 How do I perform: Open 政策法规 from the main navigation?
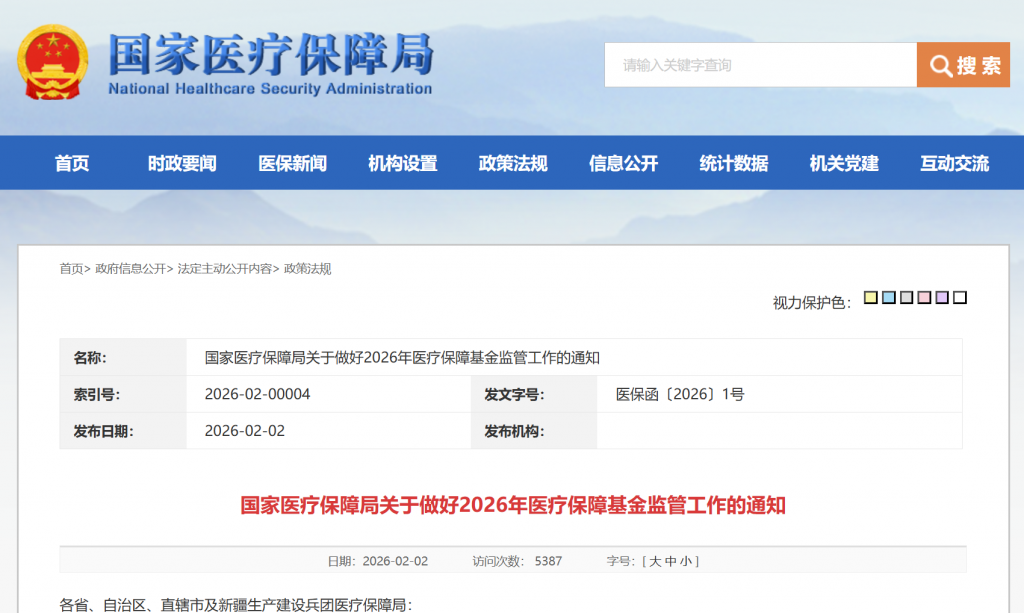coord(513,163)
